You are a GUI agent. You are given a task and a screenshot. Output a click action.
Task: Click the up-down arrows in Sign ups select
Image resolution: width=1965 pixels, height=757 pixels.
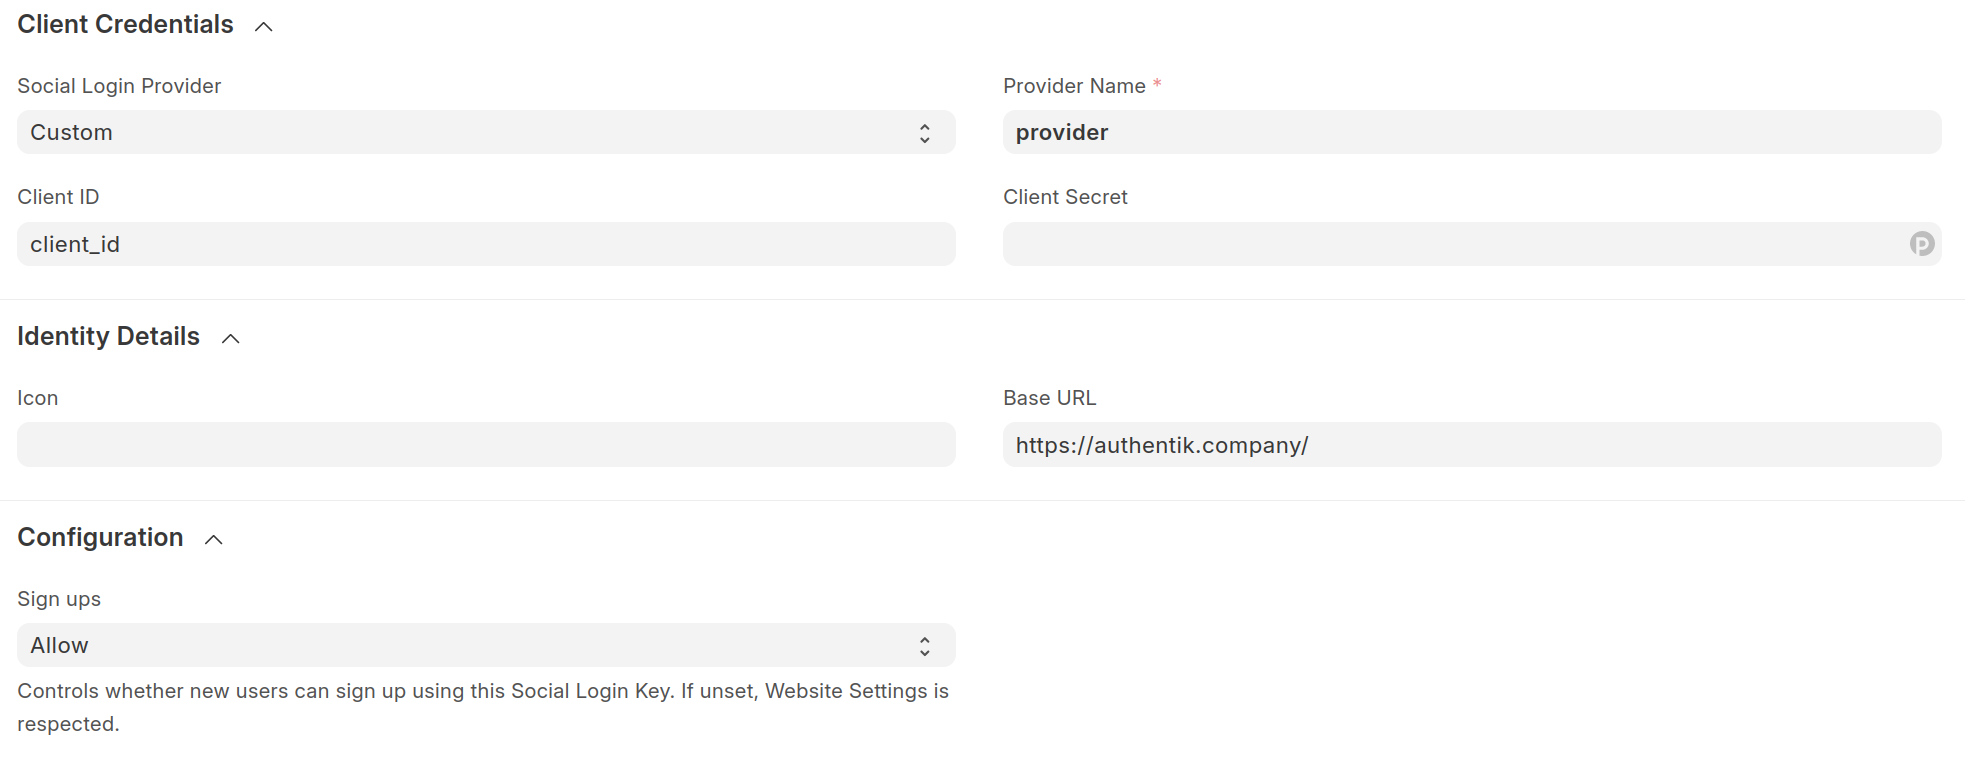925,646
